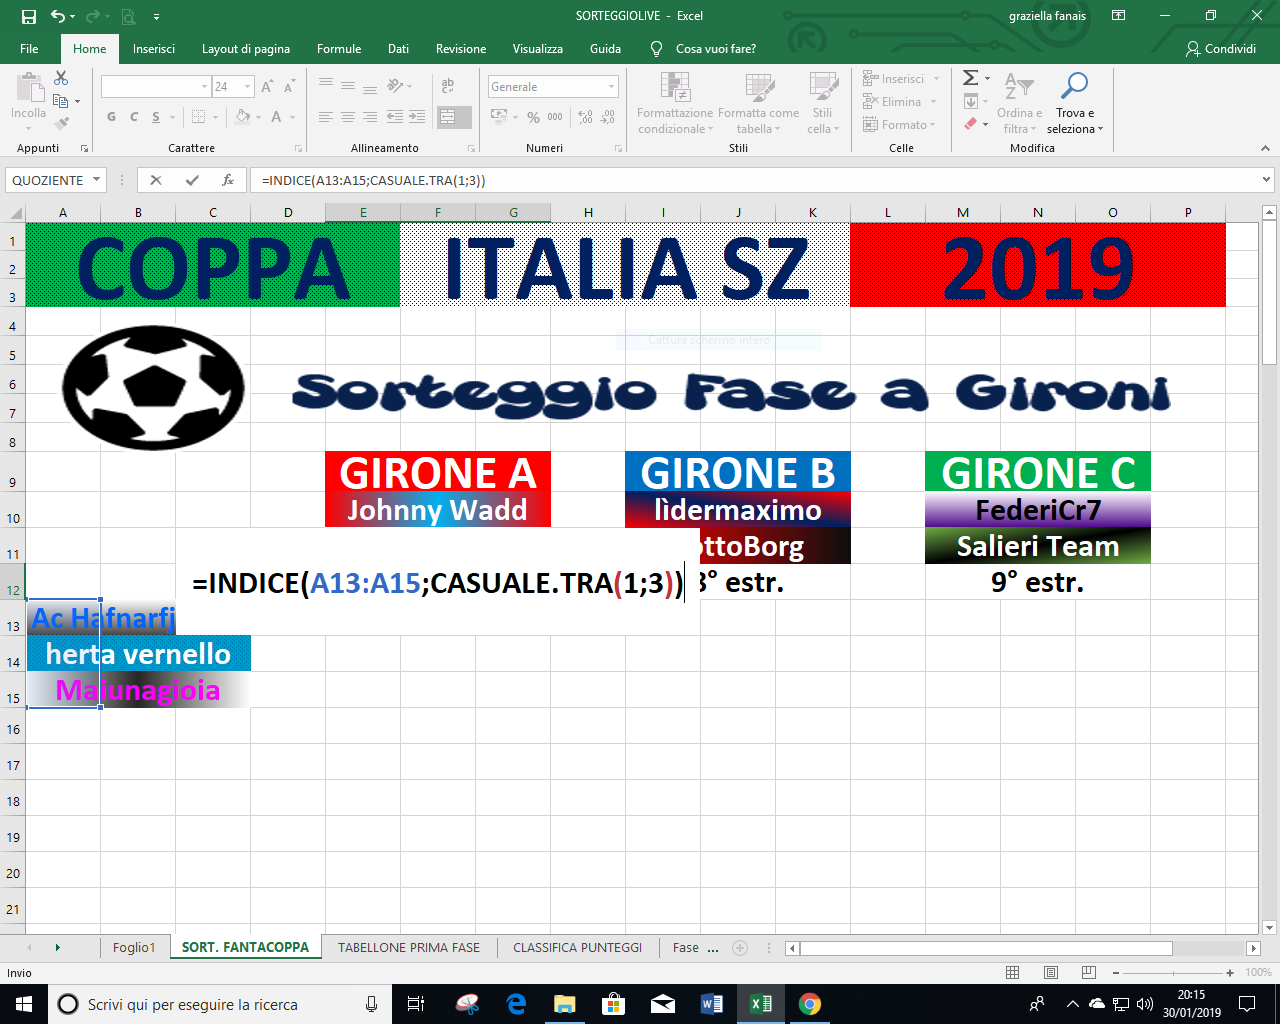Open the CLASSIFICA PUNTEGGI sheet tab
Viewport: 1280px width, 1024px height.
(x=578, y=947)
